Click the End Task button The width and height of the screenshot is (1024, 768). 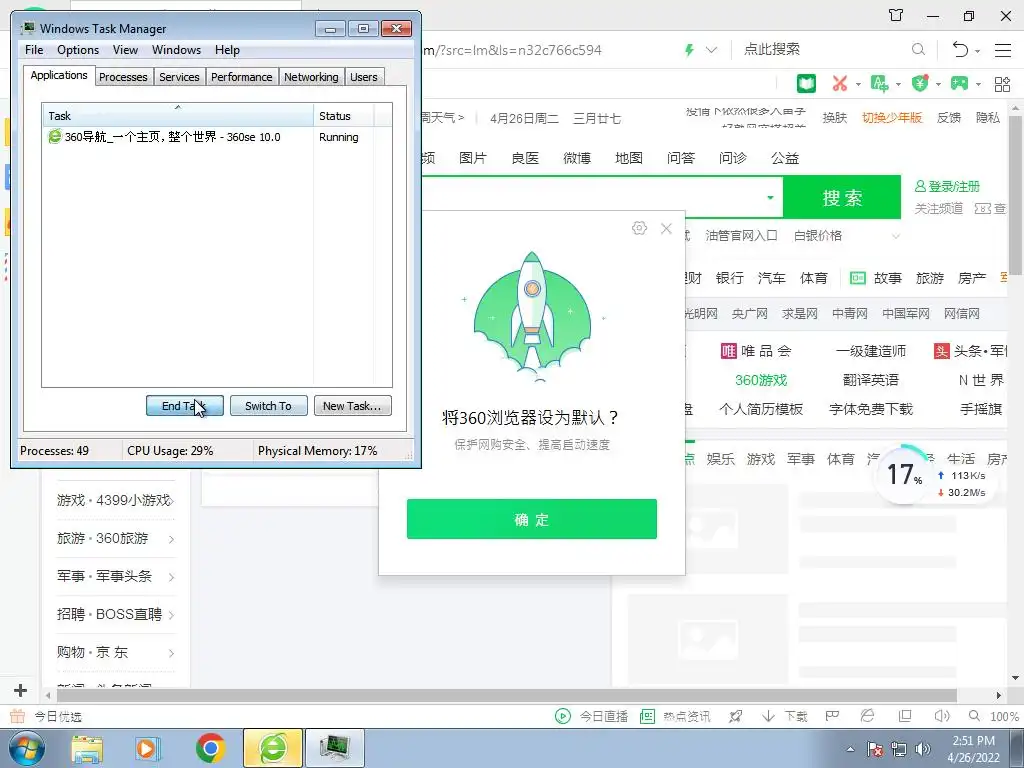[x=185, y=406]
